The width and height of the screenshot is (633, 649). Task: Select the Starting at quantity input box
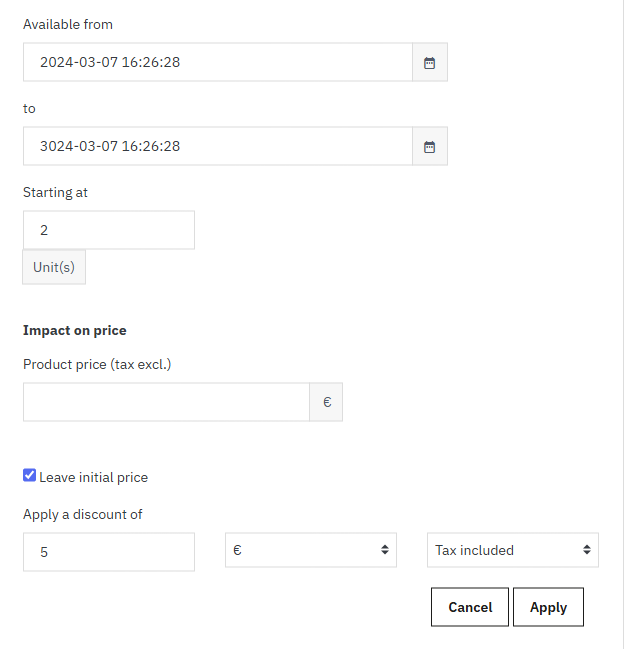tap(109, 230)
